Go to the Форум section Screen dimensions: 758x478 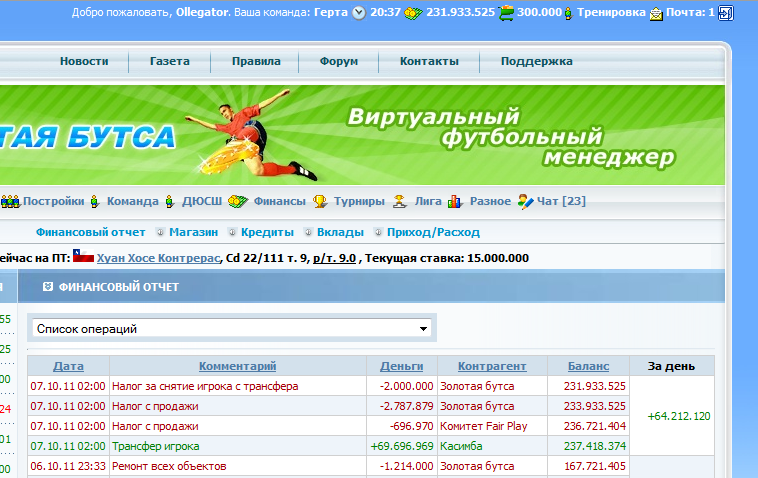pyautogui.click(x=338, y=61)
